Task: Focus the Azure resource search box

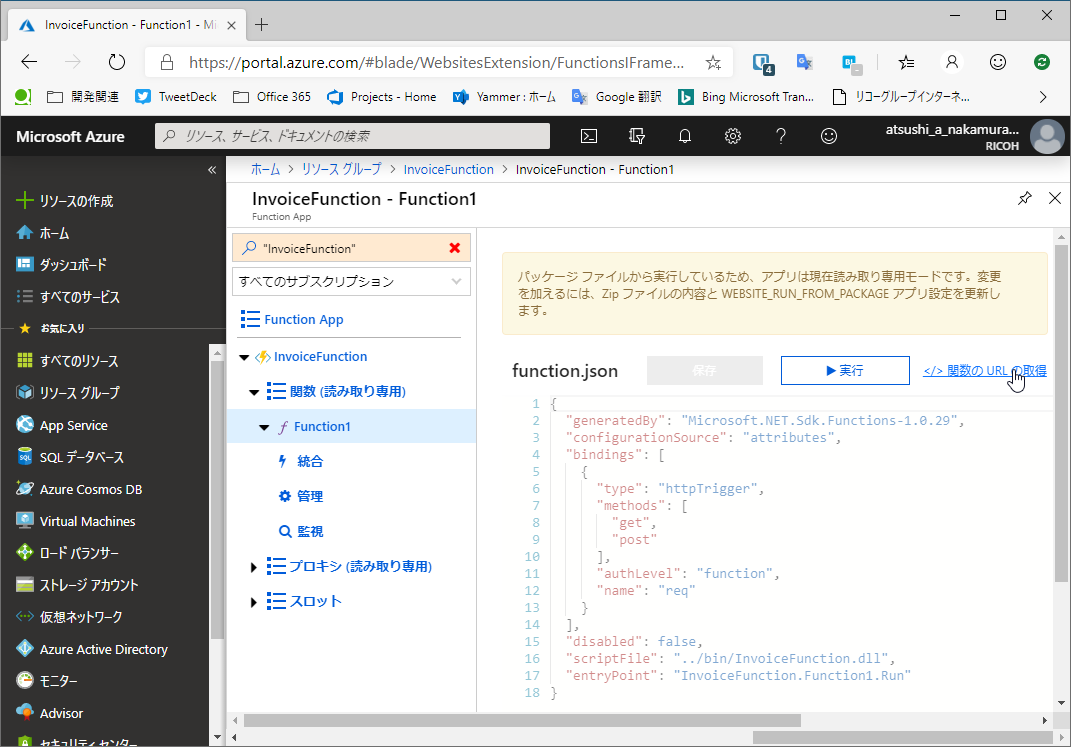Action: [352, 136]
